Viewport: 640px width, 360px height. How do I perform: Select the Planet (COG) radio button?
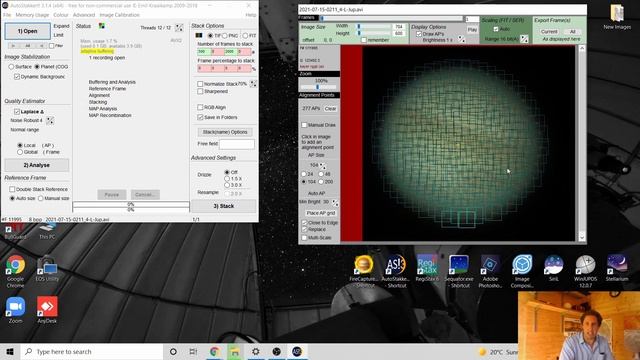[37, 67]
